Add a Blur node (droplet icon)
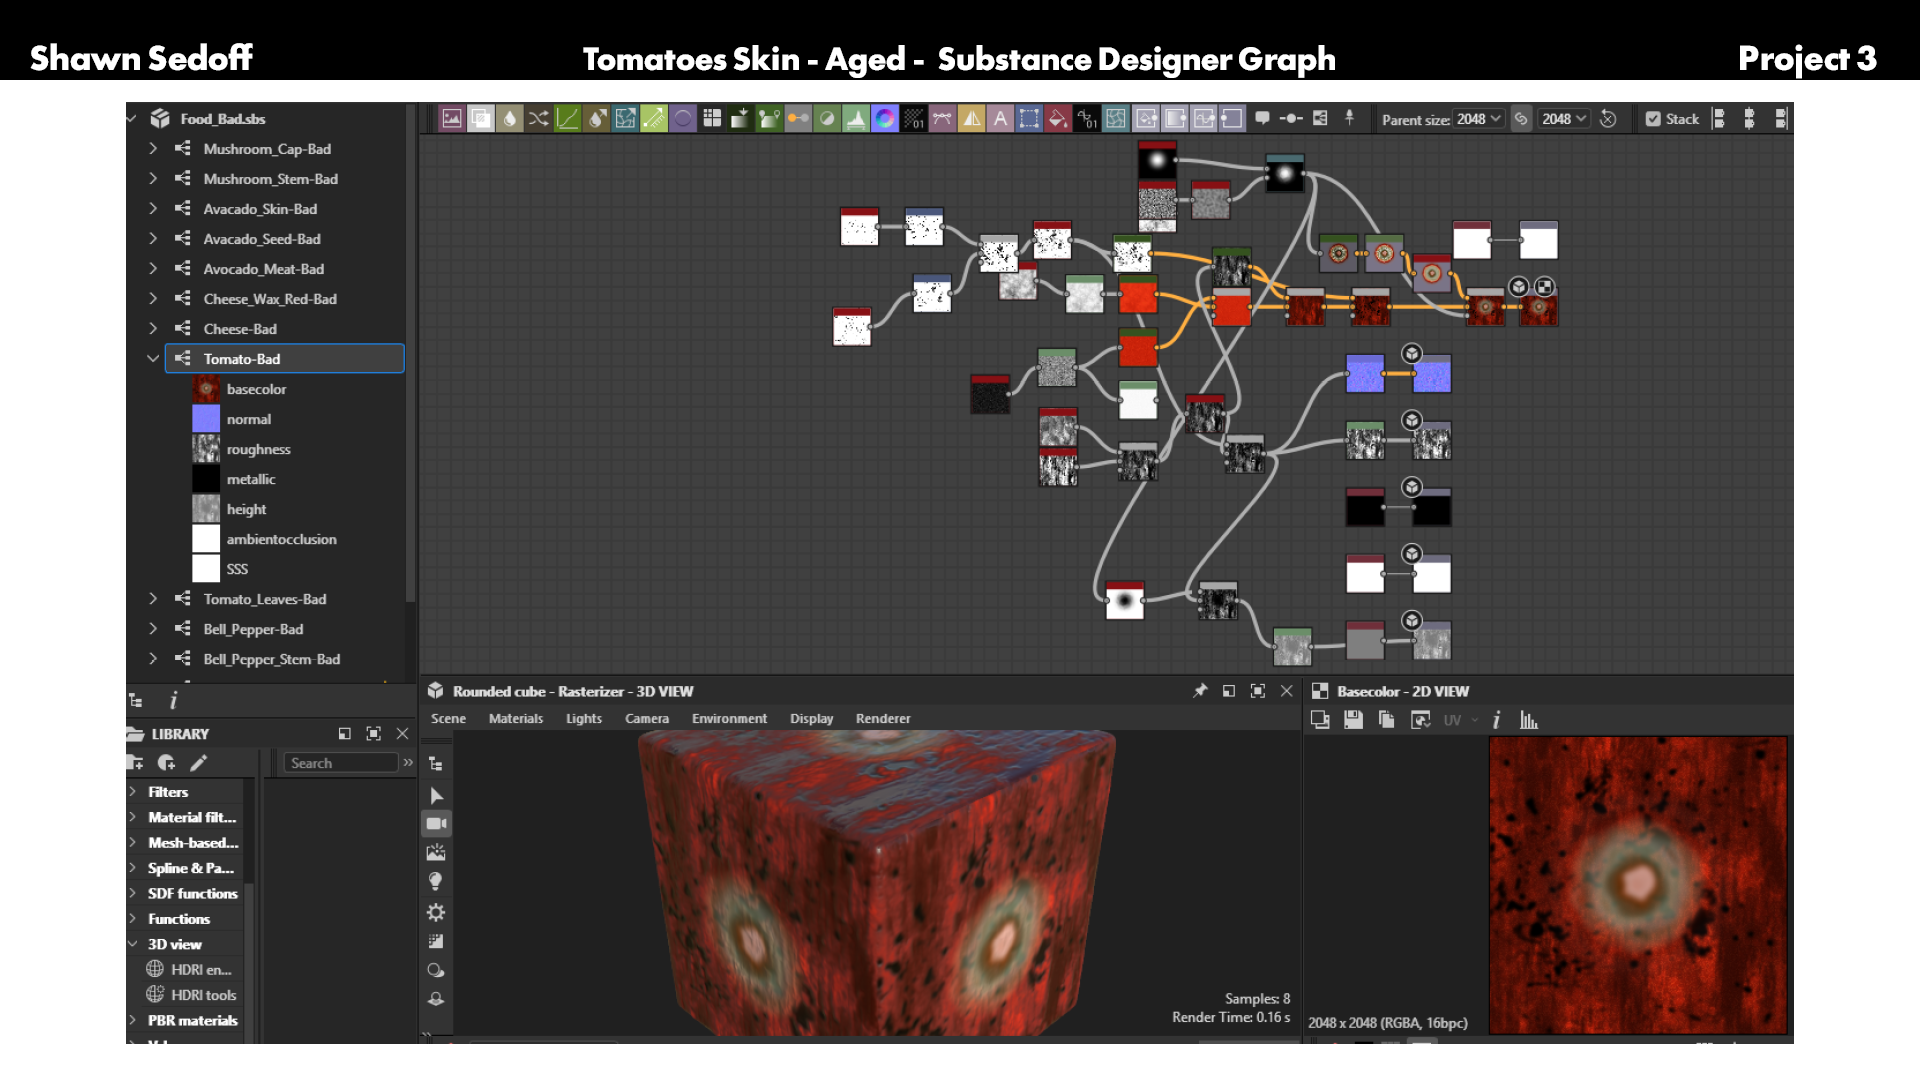 click(x=510, y=119)
